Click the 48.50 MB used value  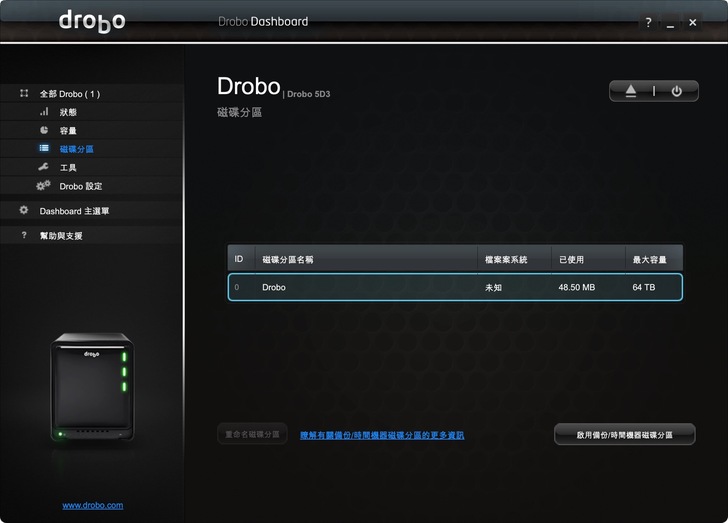[x=577, y=287]
